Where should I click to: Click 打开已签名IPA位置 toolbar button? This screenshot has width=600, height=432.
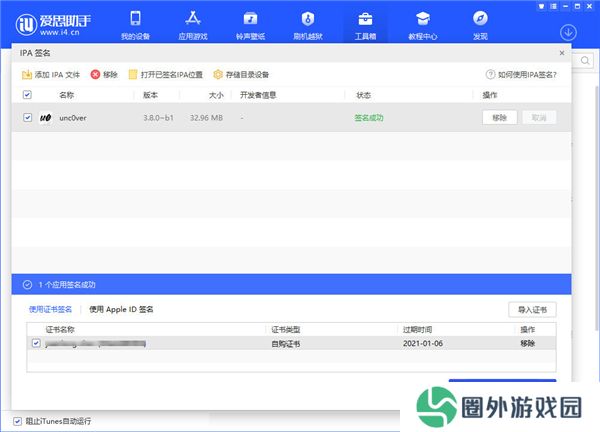(x=165, y=75)
